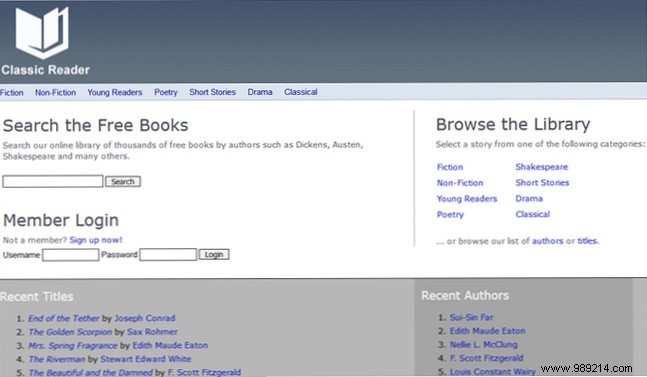Focus the Password input field
647x377 pixels.
(168, 254)
